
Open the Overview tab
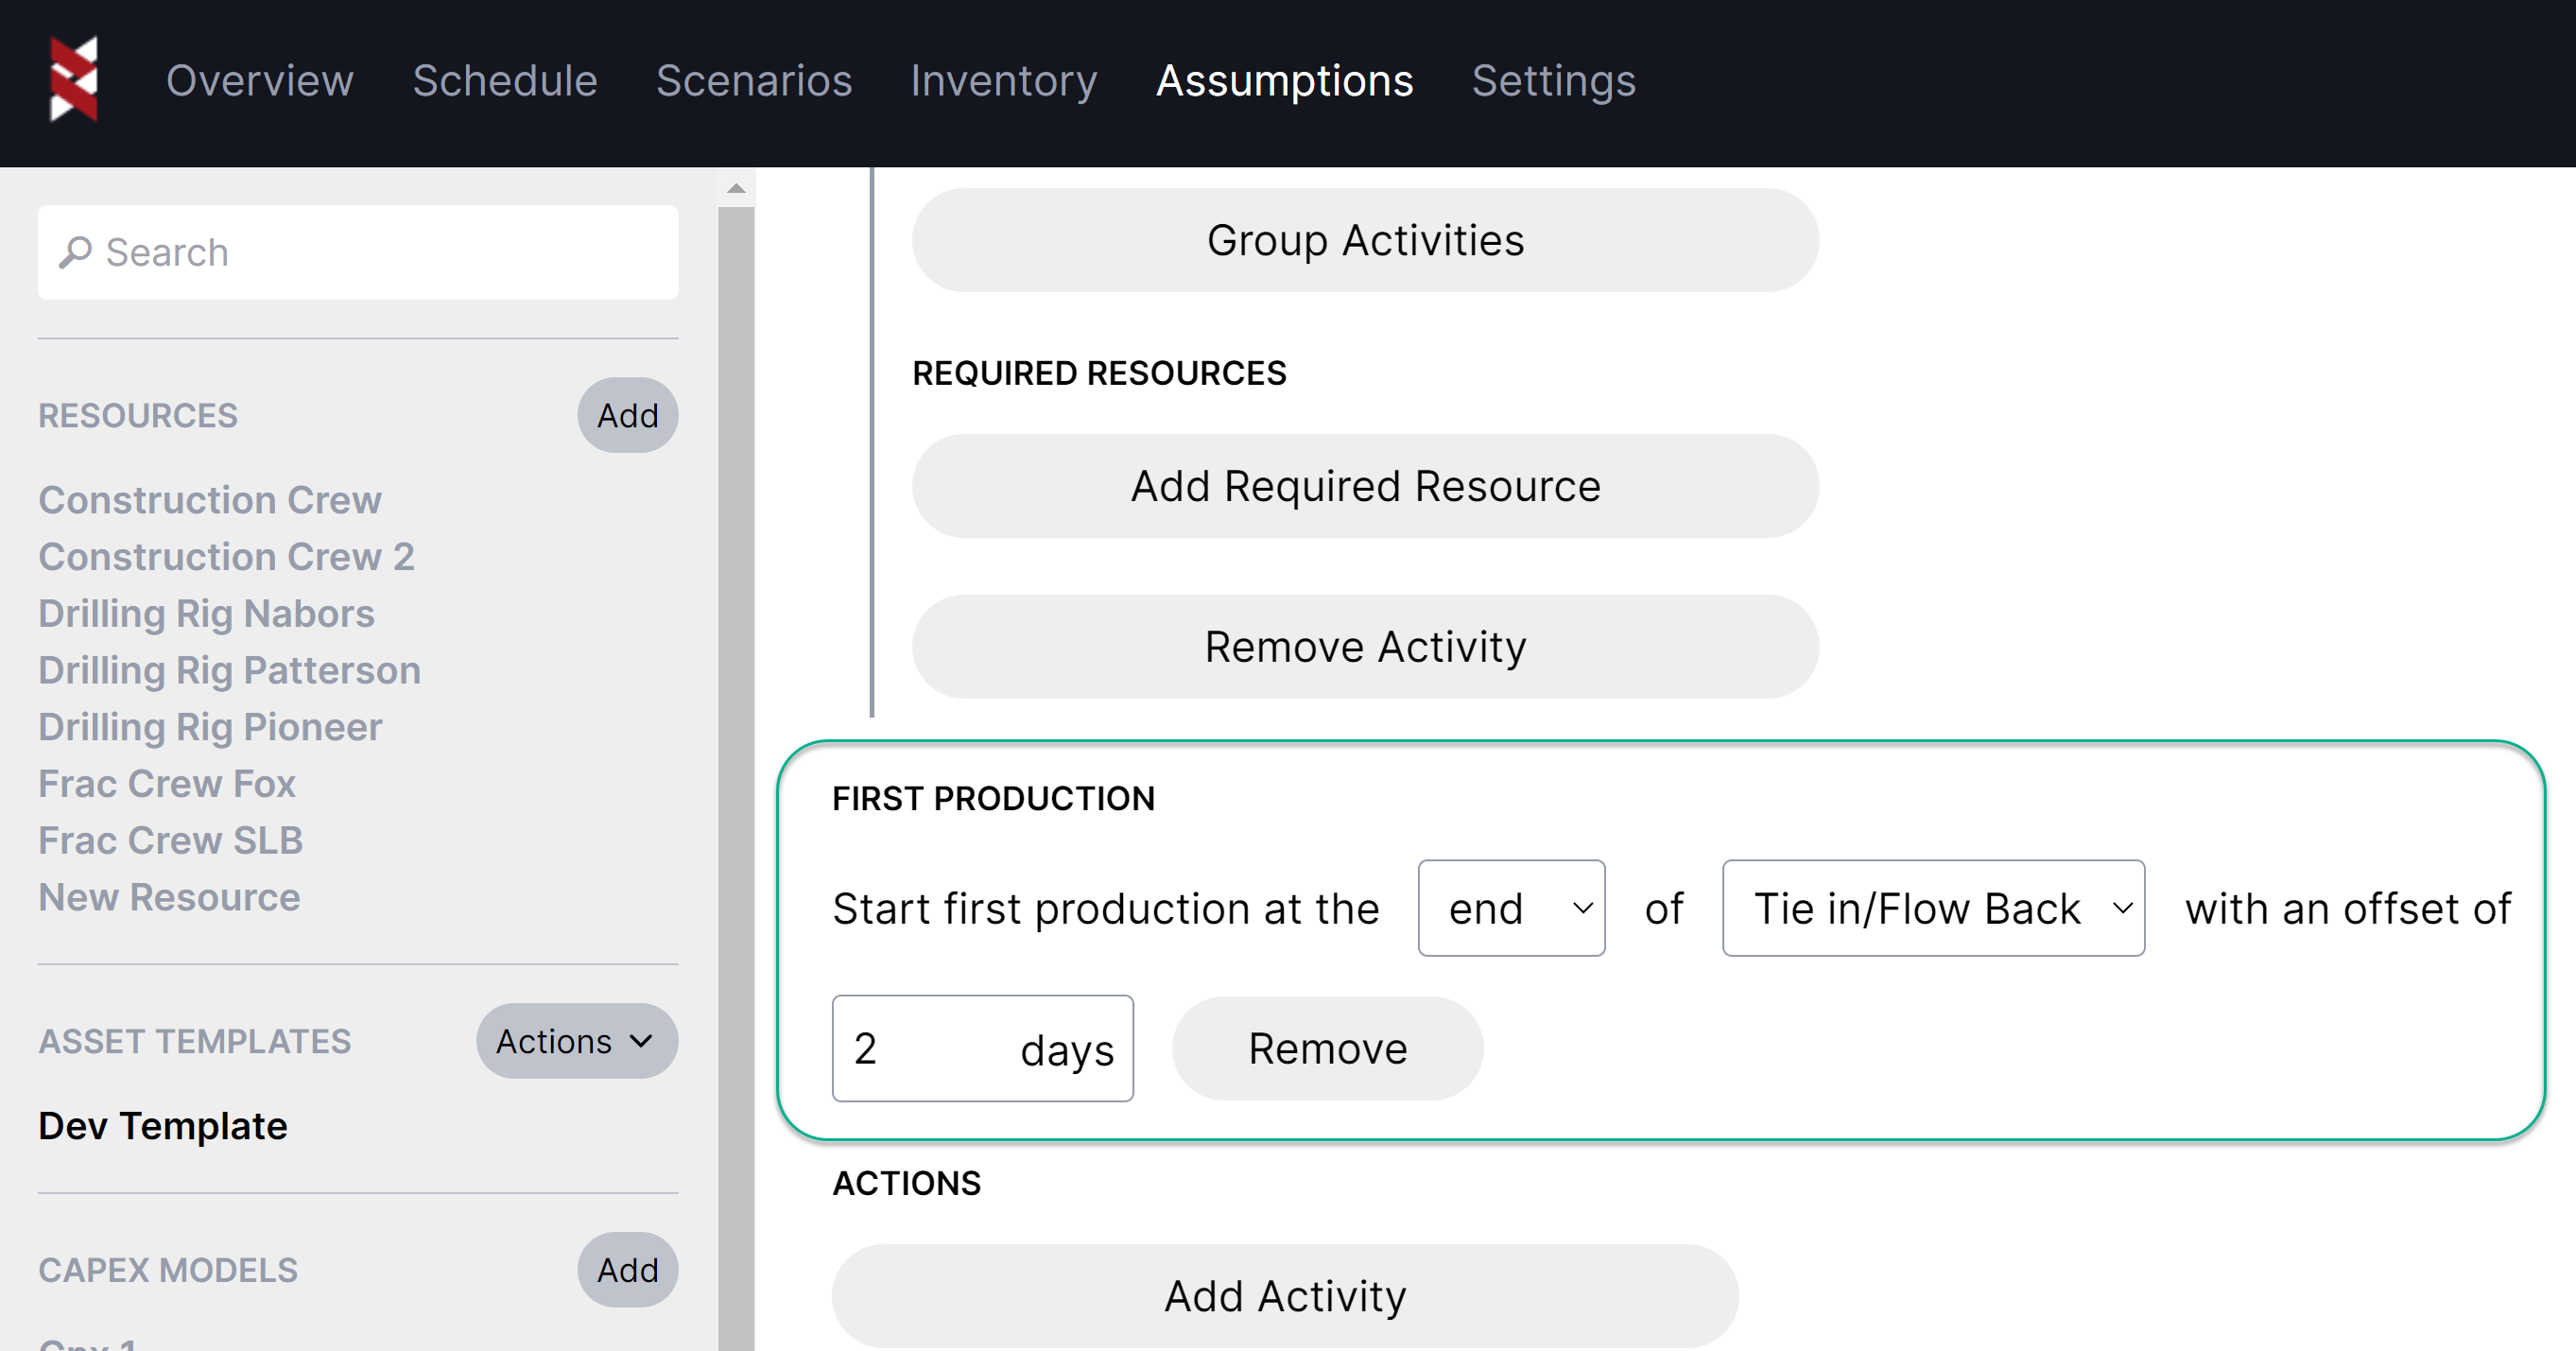tap(259, 80)
